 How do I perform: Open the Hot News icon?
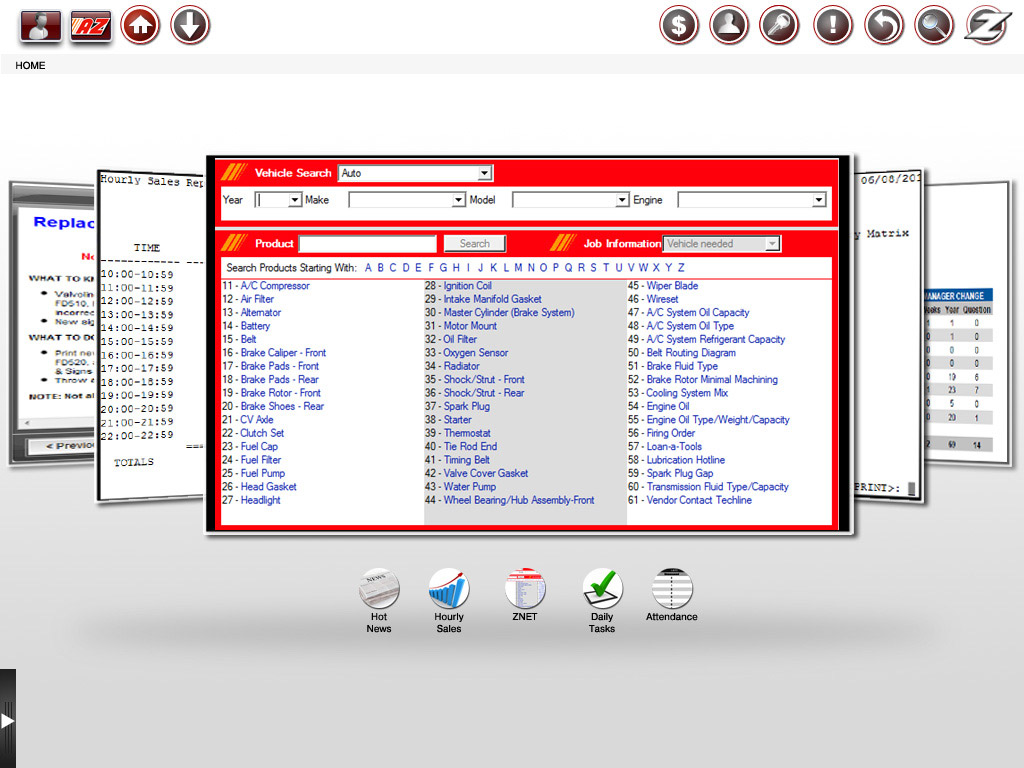pyautogui.click(x=379, y=589)
